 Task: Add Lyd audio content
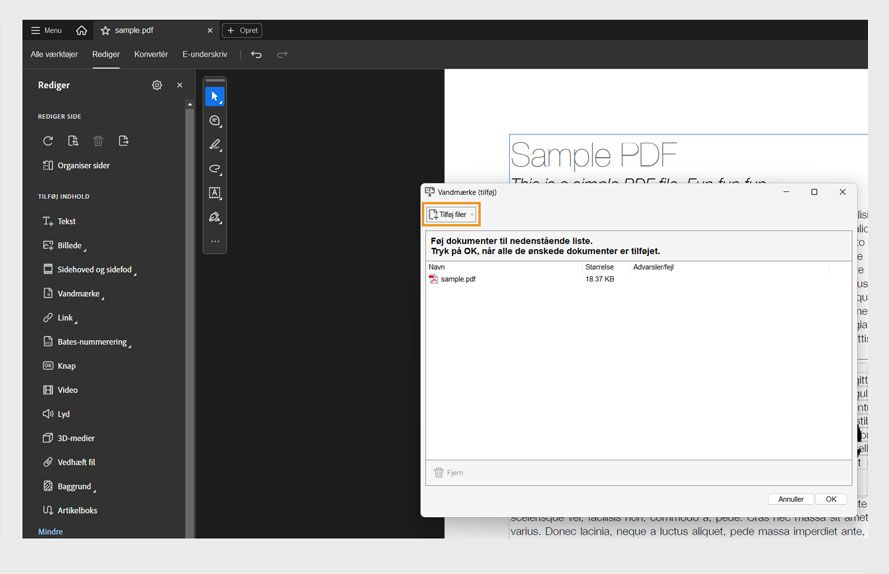(x=56, y=414)
